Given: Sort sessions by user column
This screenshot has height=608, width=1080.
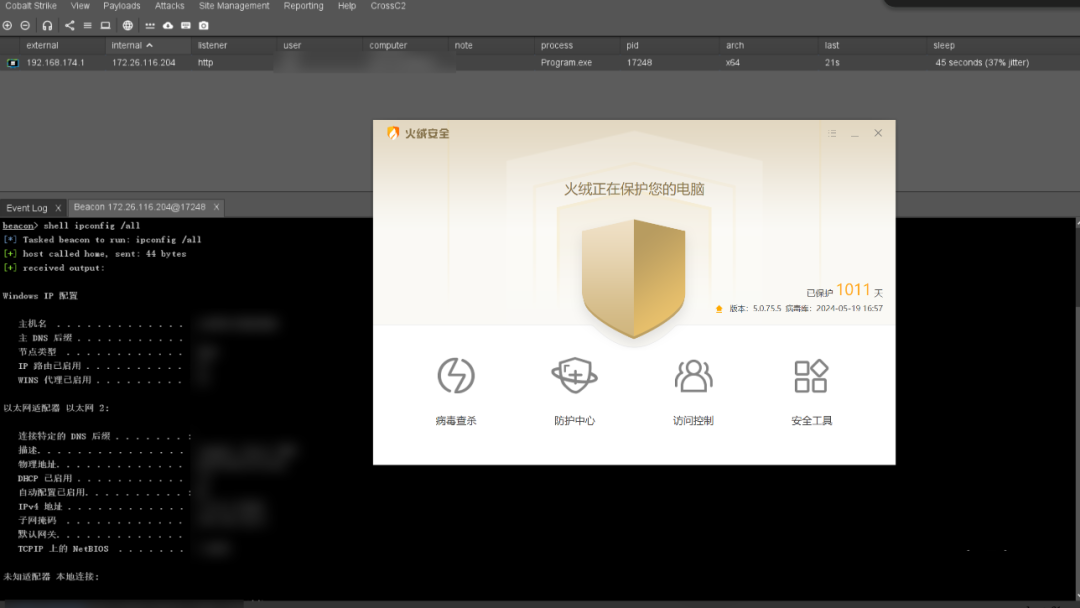Looking at the screenshot, I should 320,45.
